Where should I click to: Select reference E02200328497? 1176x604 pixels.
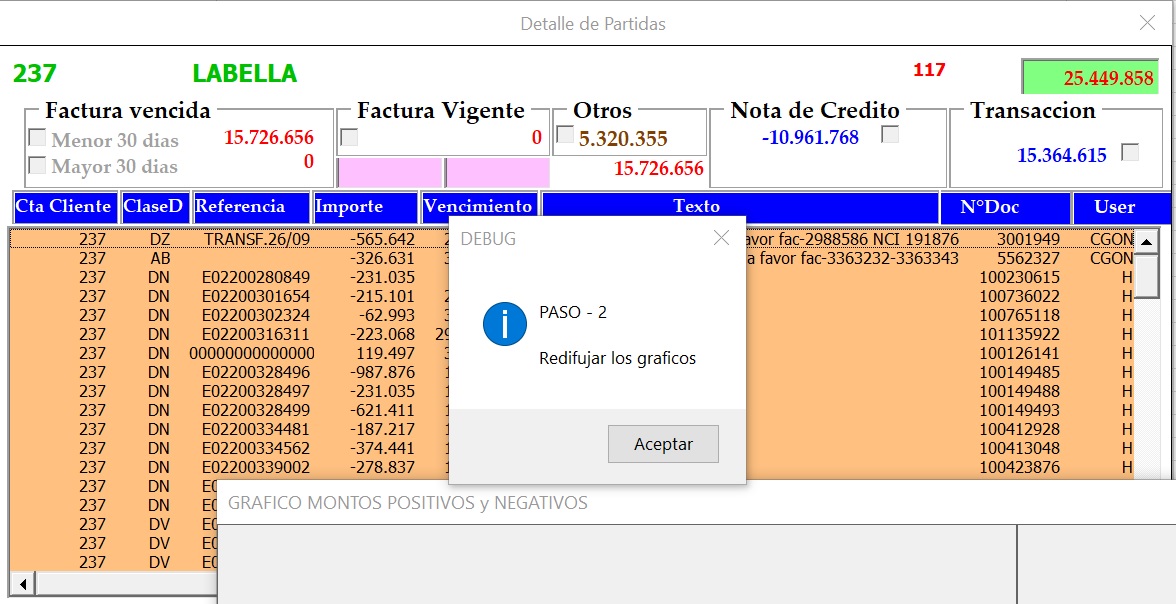[x=256, y=391]
